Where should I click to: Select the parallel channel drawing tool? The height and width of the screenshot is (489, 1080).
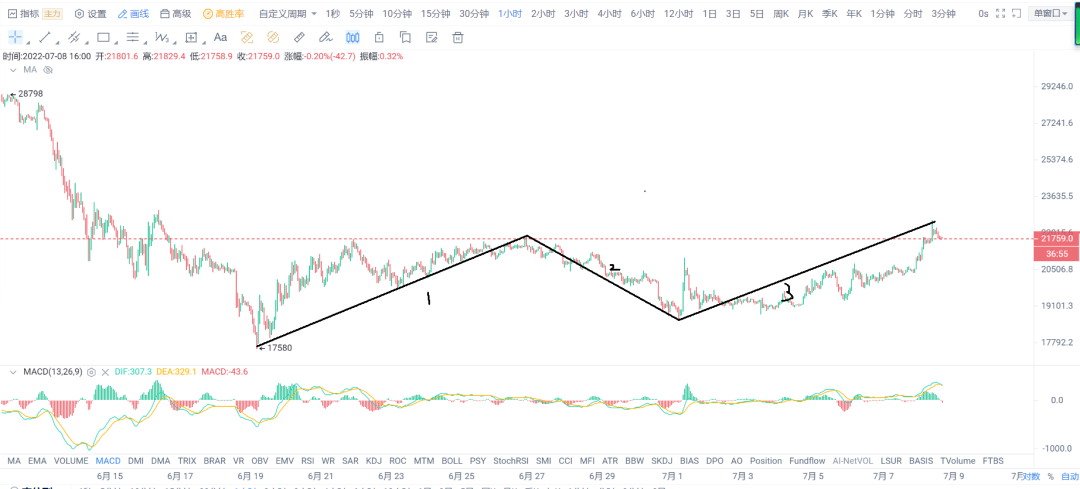click(74, 37)
